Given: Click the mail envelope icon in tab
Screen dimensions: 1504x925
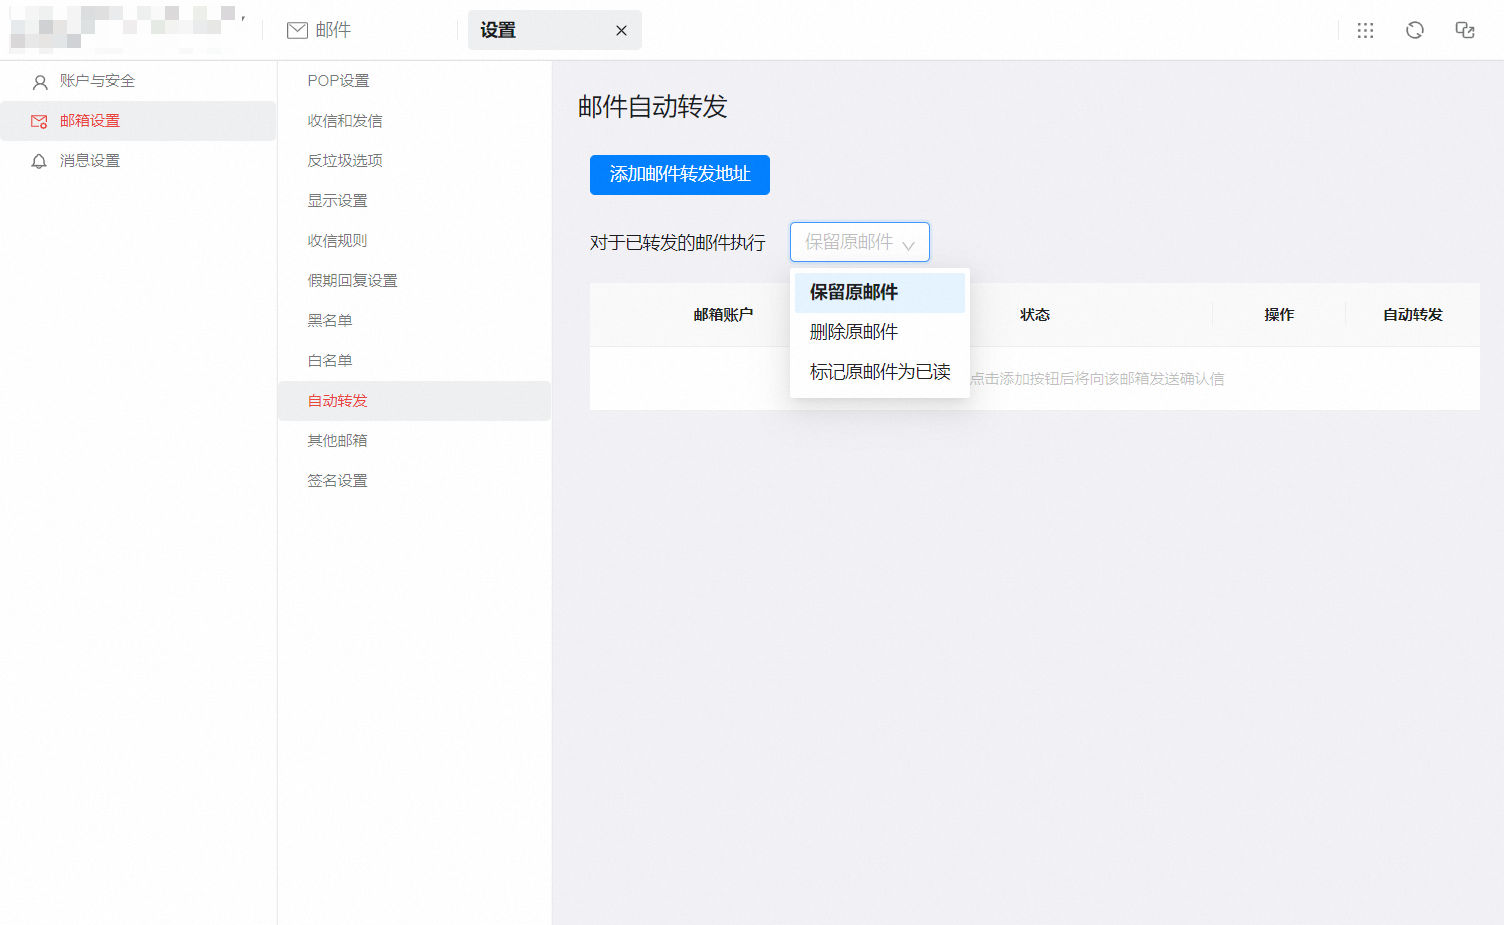Looking at the screenshot, I should coord(297,30).
